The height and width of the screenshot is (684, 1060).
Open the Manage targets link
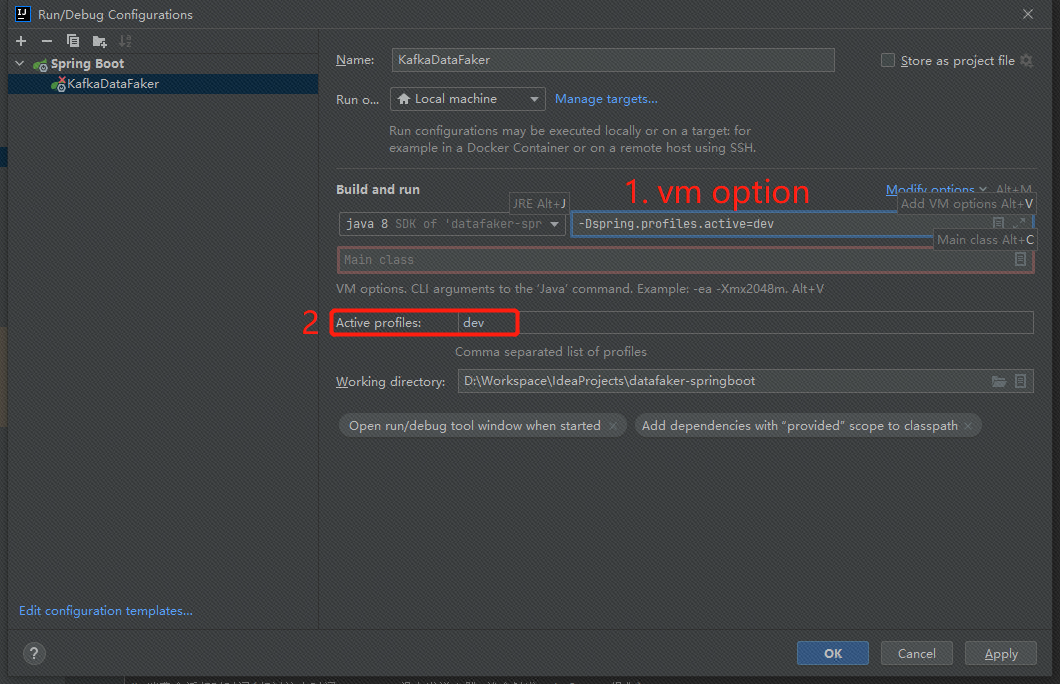point(605,99)
